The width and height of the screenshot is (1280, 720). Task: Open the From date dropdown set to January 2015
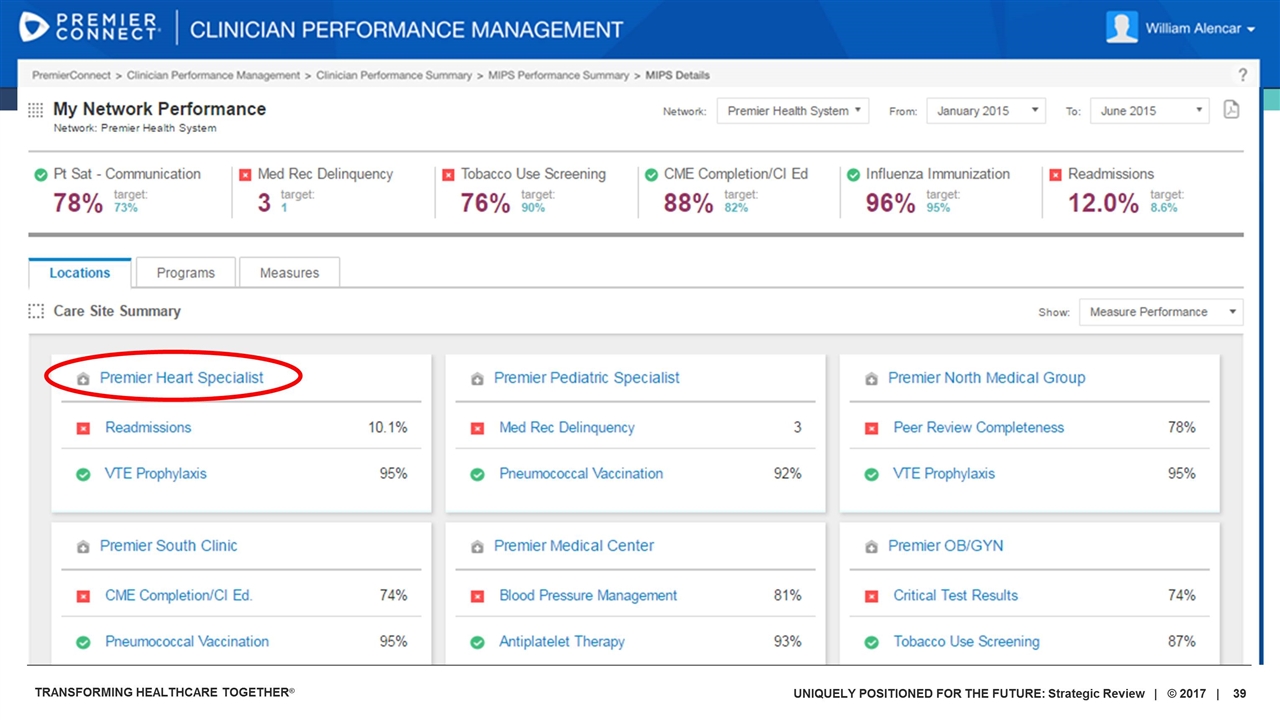tap(986, 111)
